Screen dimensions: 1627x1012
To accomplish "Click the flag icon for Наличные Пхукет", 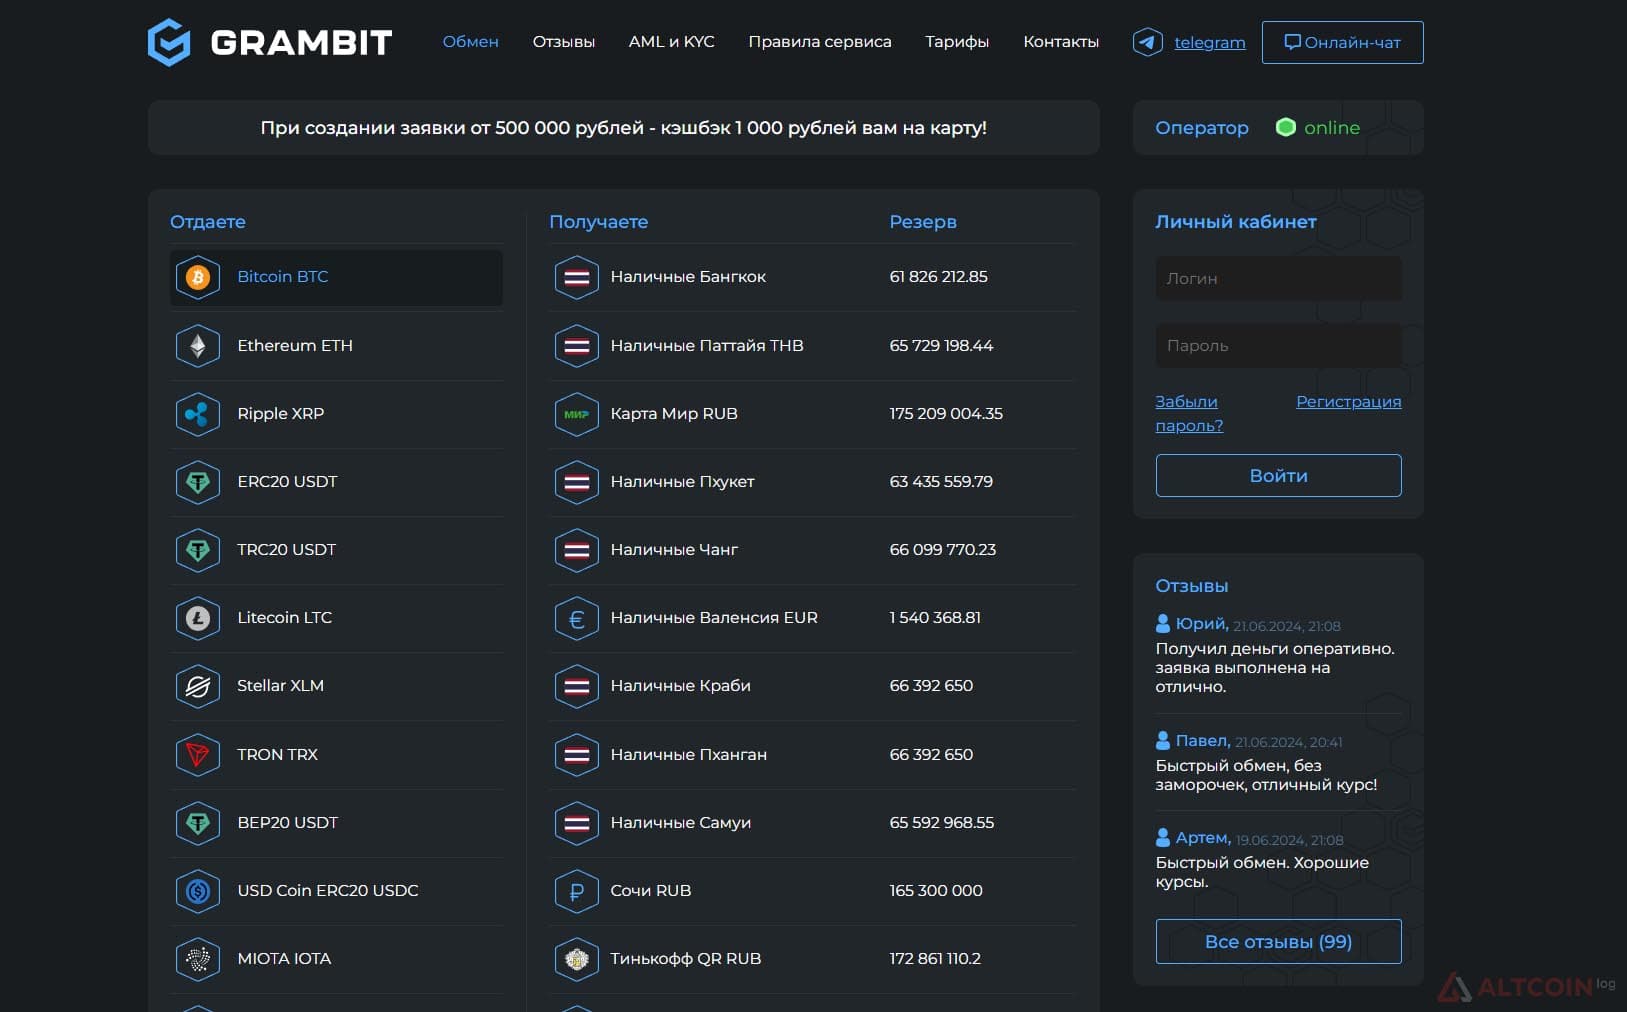I will (577, 482).
